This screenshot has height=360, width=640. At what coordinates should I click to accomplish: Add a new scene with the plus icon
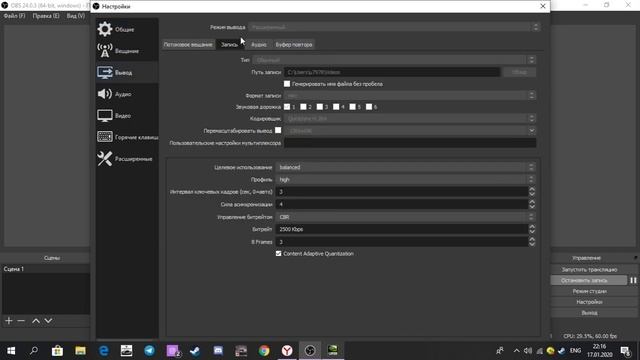(x=9, y=321)
